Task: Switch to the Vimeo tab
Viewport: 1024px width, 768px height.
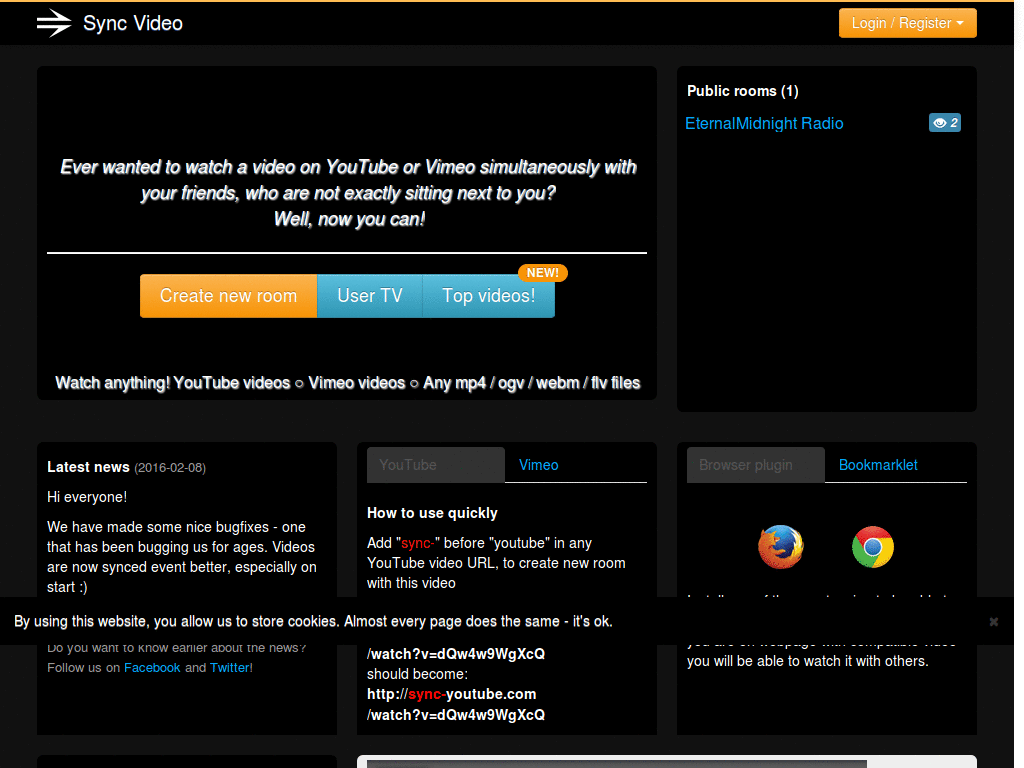Action: [x=539, y=465]
